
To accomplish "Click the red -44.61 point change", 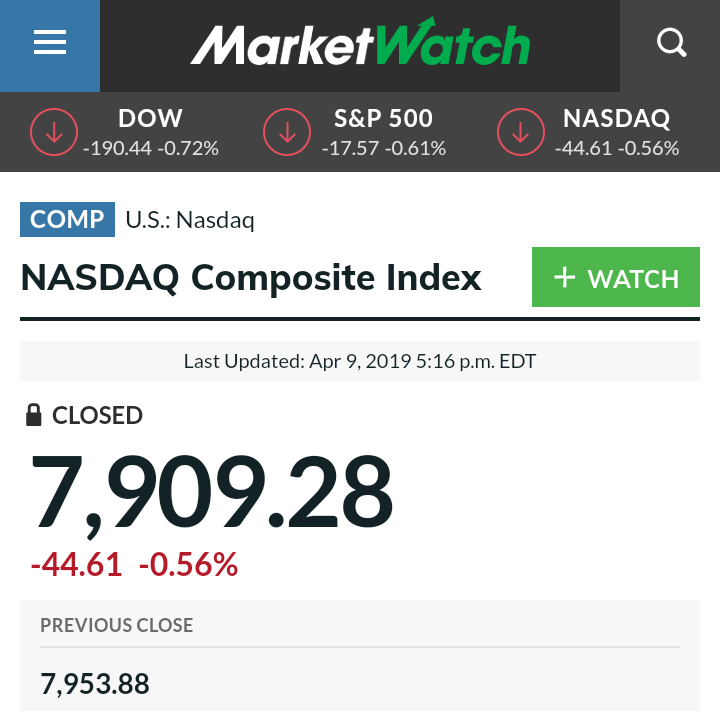I will [x=76, y=565].
